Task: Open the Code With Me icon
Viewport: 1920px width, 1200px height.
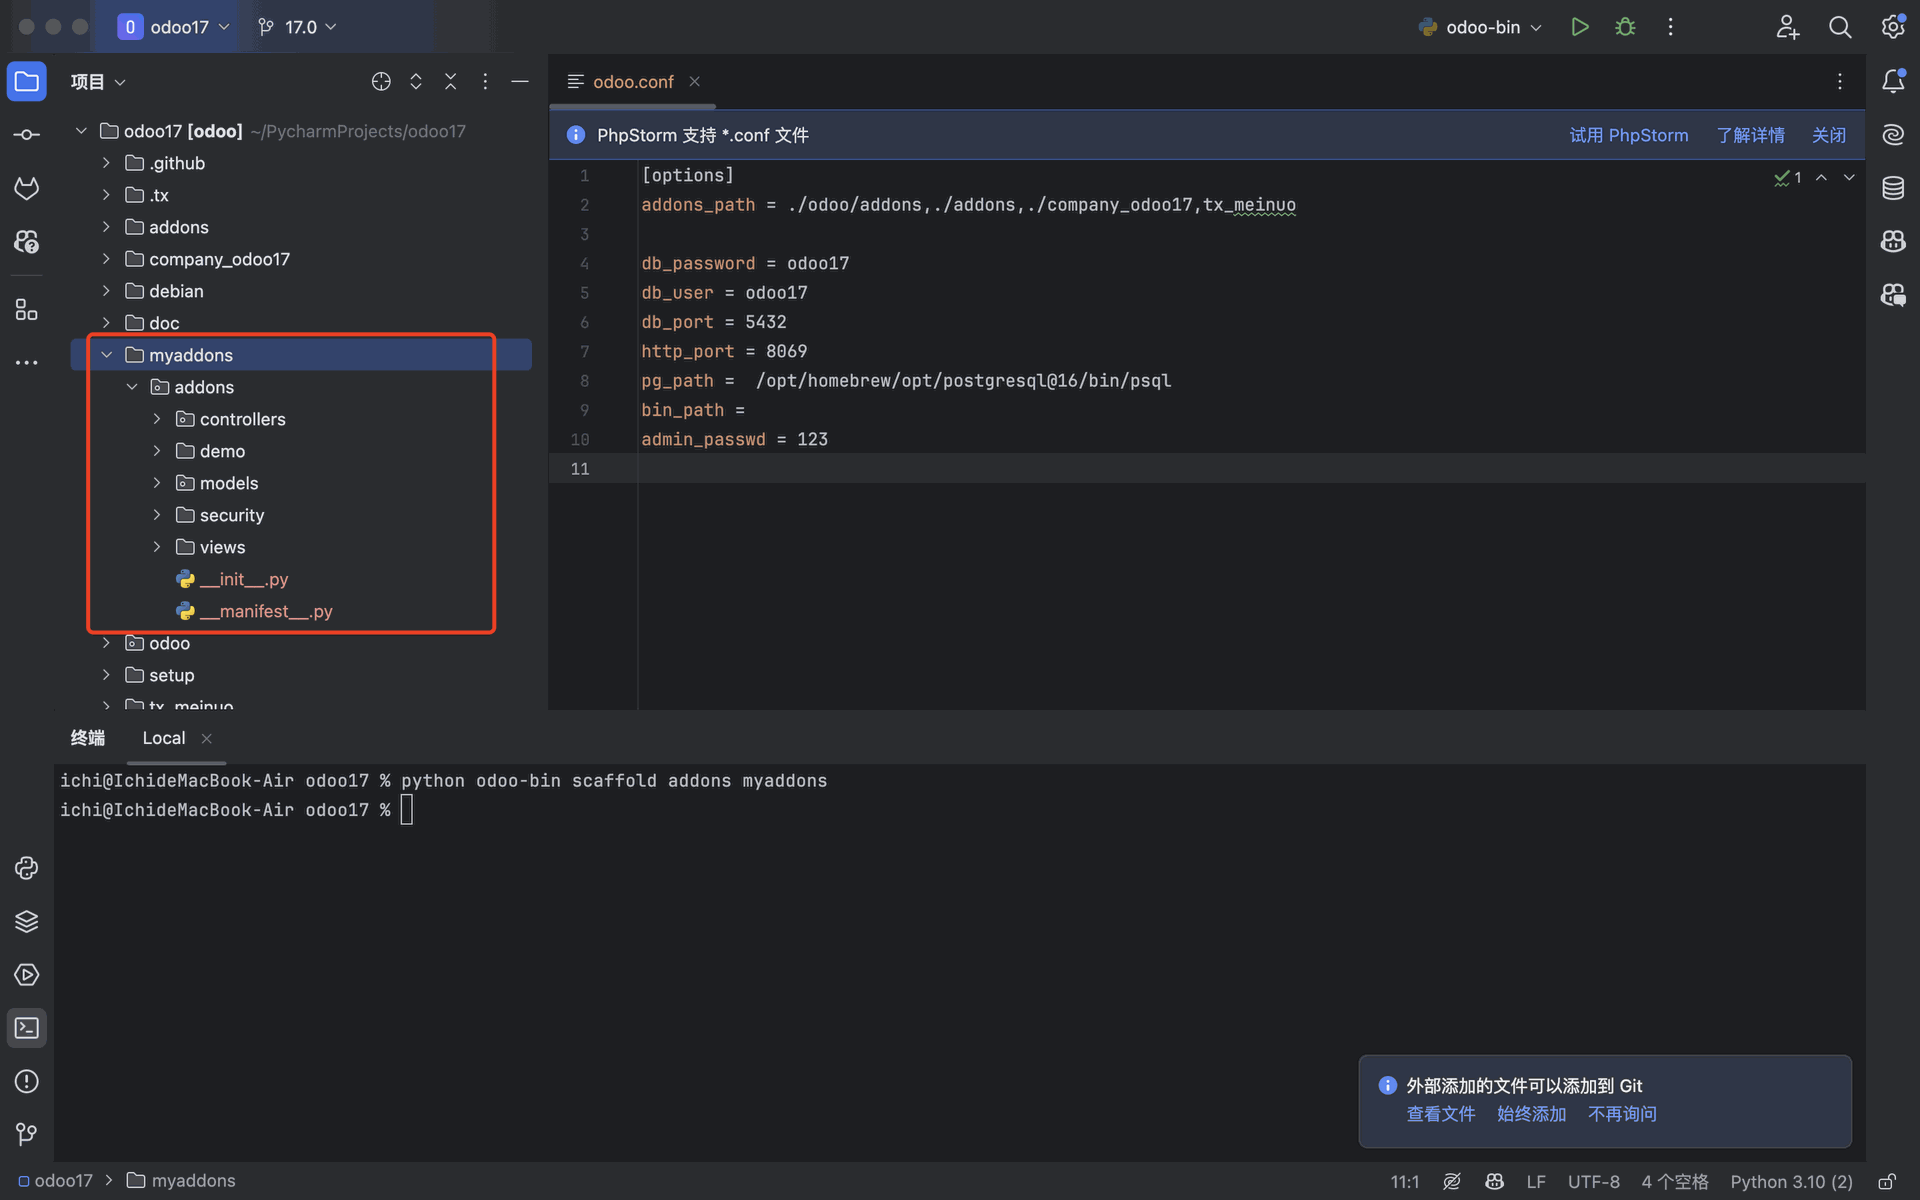Action: (1788, 27)
